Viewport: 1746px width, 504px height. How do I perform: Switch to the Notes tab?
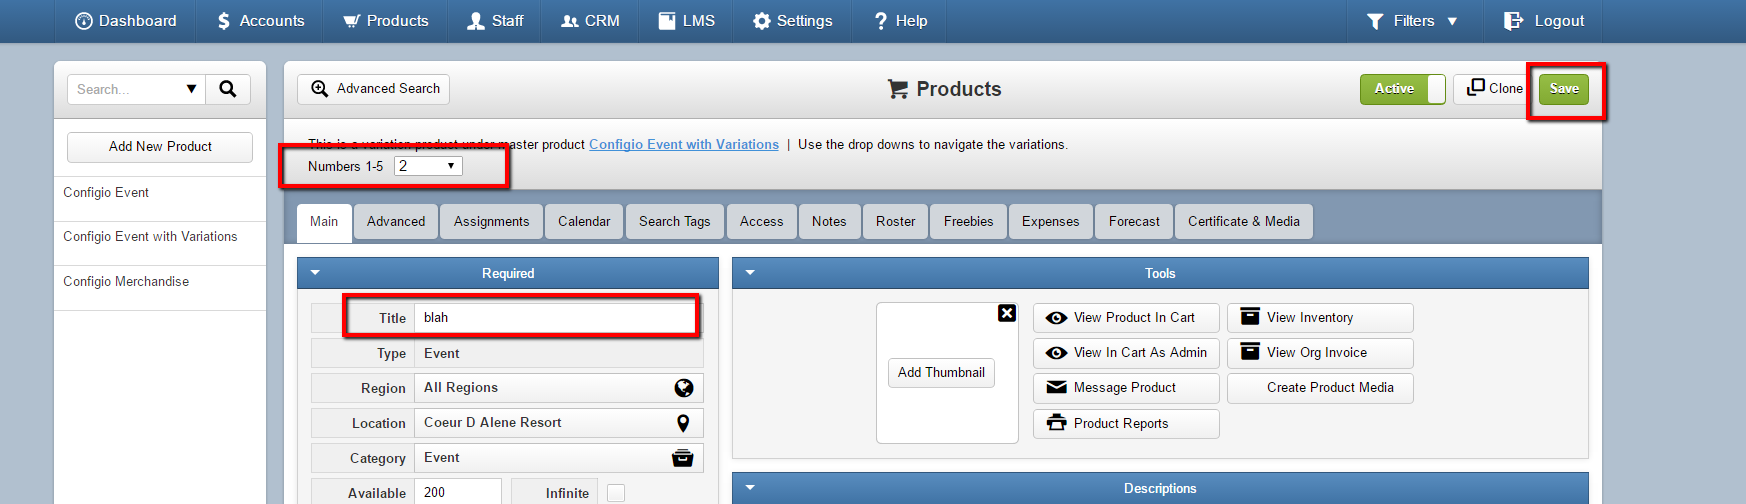tap(829, 222)
